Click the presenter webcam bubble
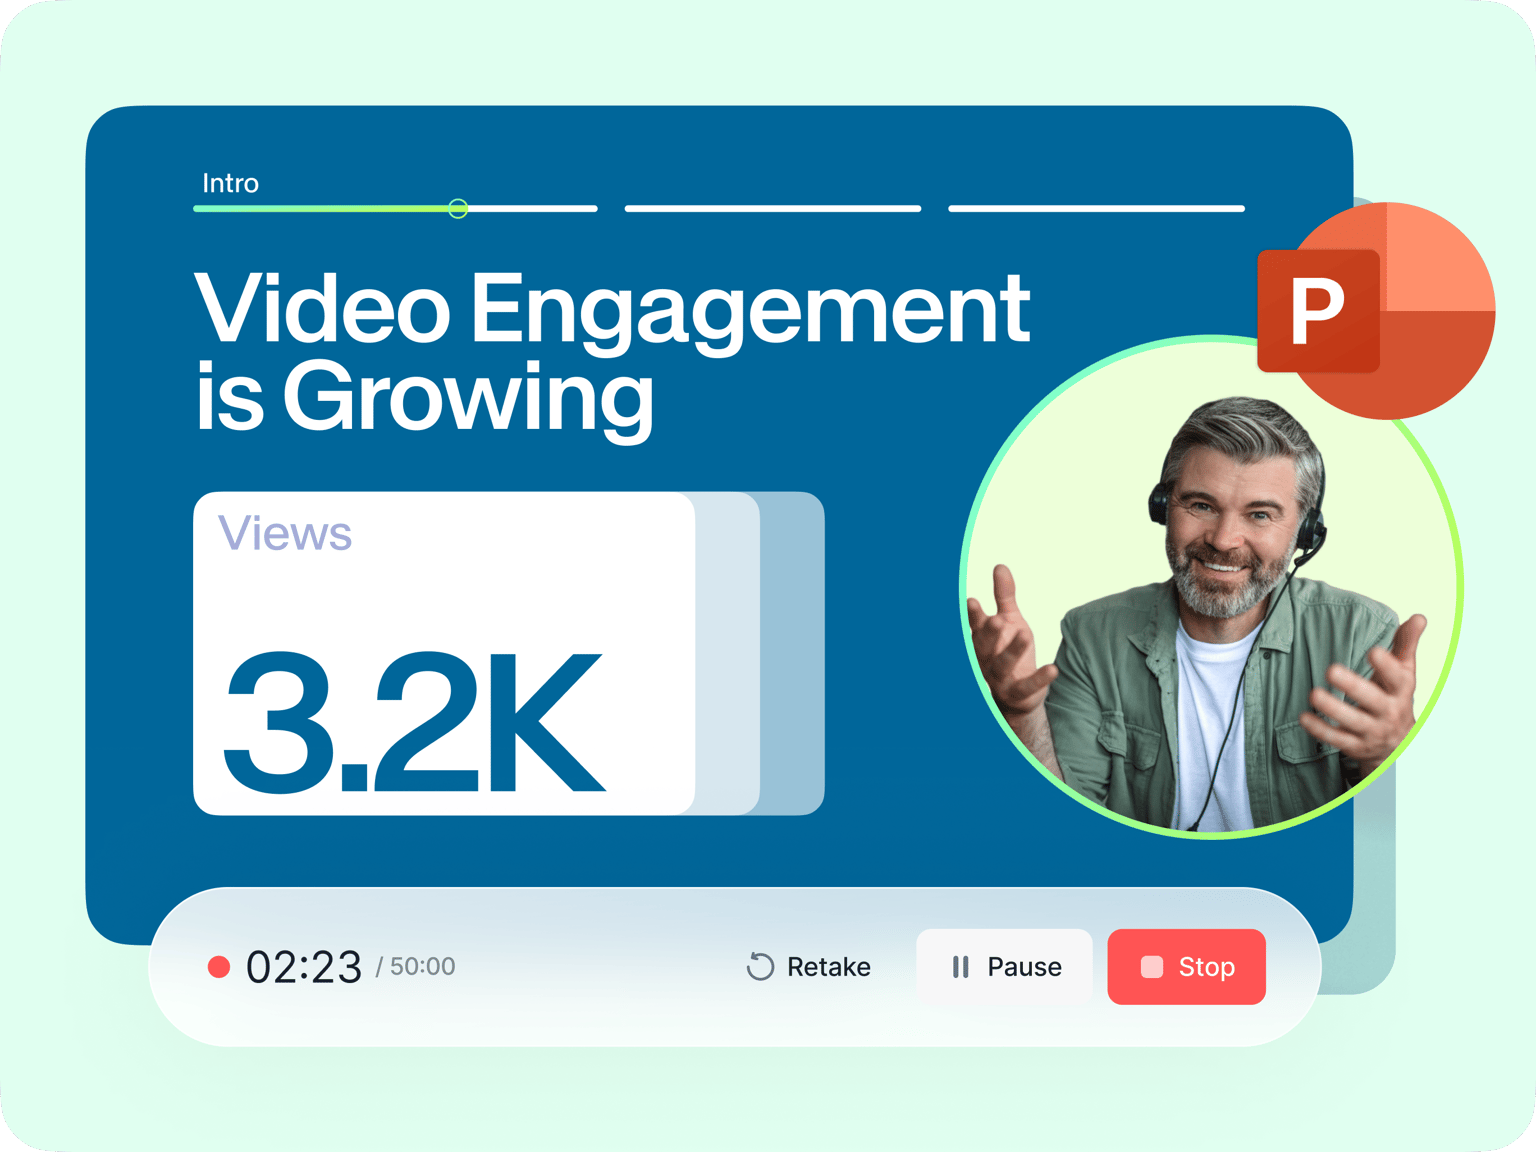 pyautogui.click(x=1211, y=587)
